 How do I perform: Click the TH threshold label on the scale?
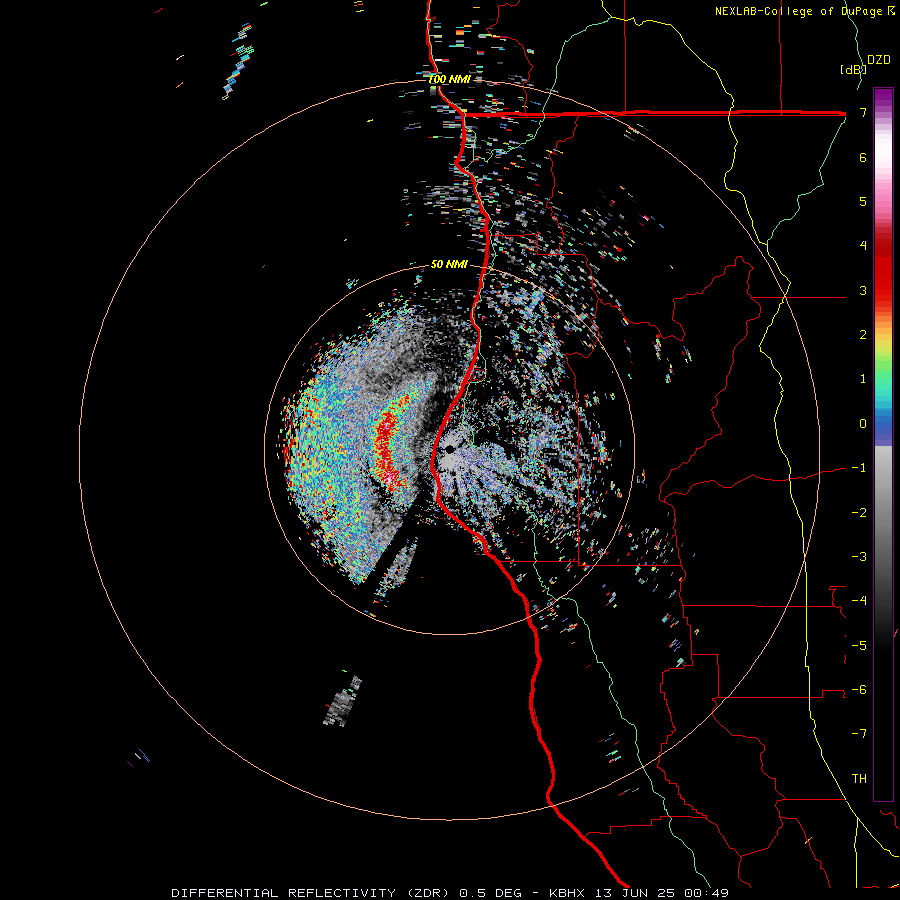[859, 779]
